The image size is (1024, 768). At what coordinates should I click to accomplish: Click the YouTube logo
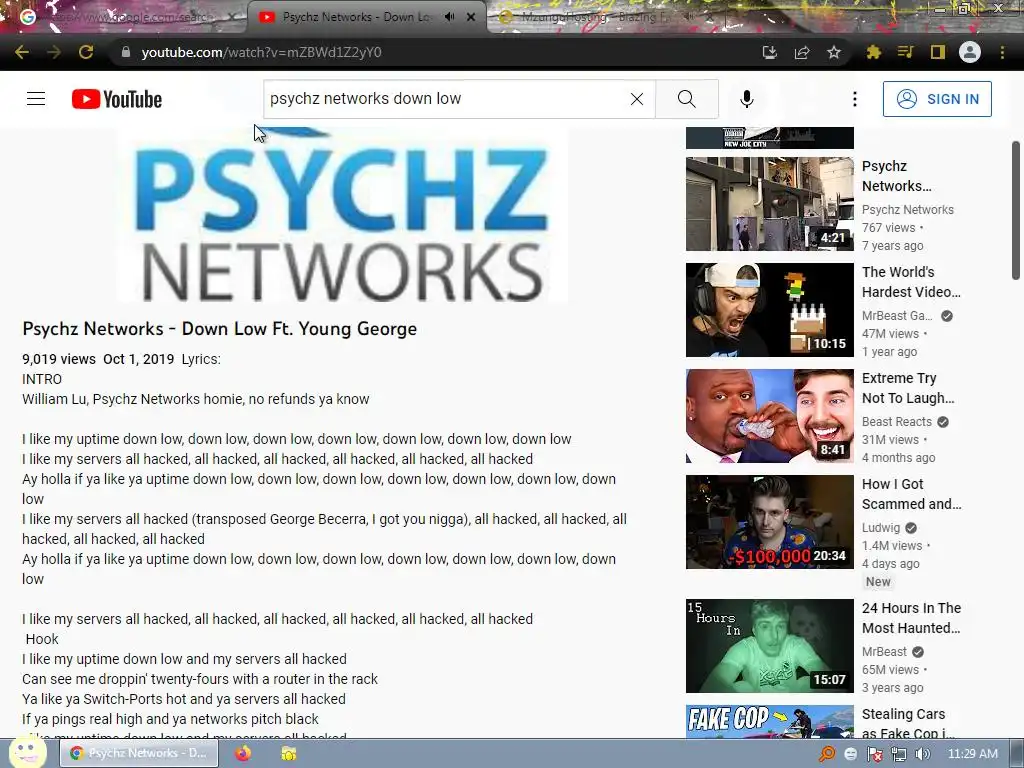point(117,99)
